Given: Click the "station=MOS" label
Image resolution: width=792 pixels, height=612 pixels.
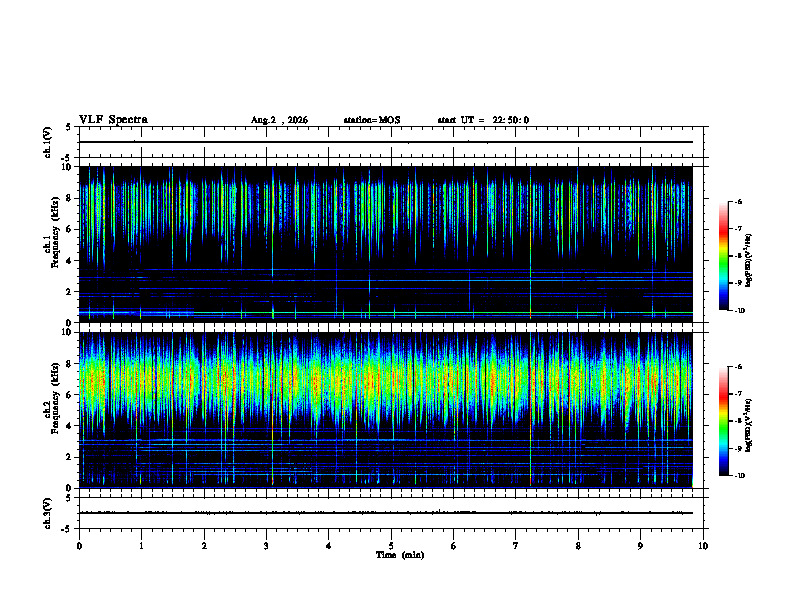Looking at the screenshot, I should [x=372, y=120].
